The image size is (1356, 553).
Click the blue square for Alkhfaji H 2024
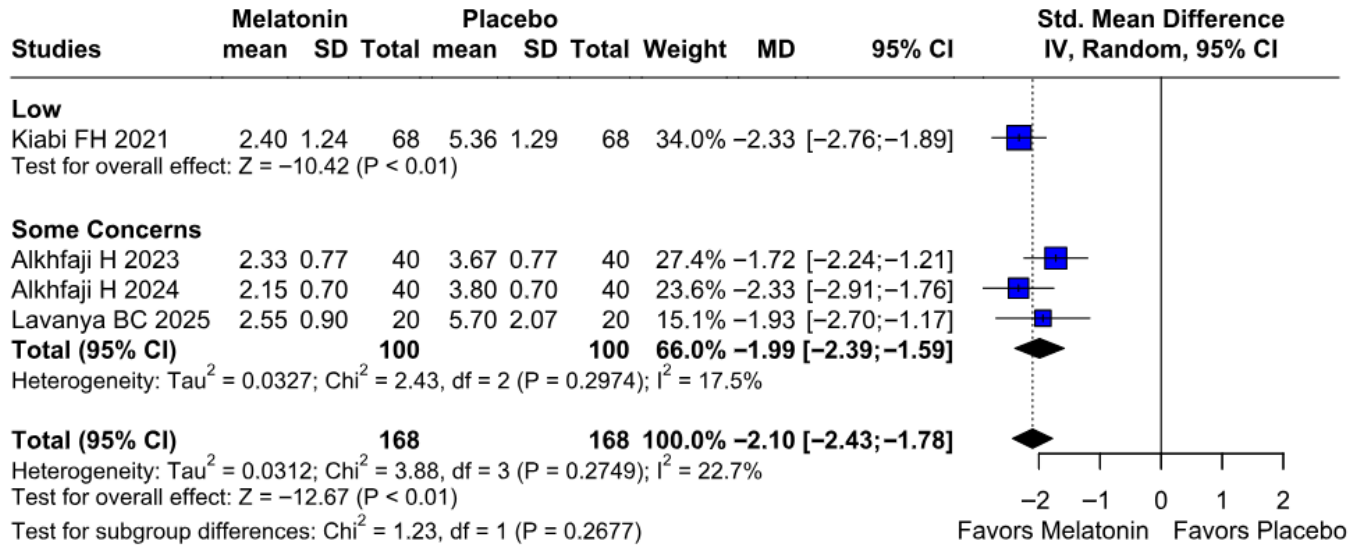coord(1018,288)
